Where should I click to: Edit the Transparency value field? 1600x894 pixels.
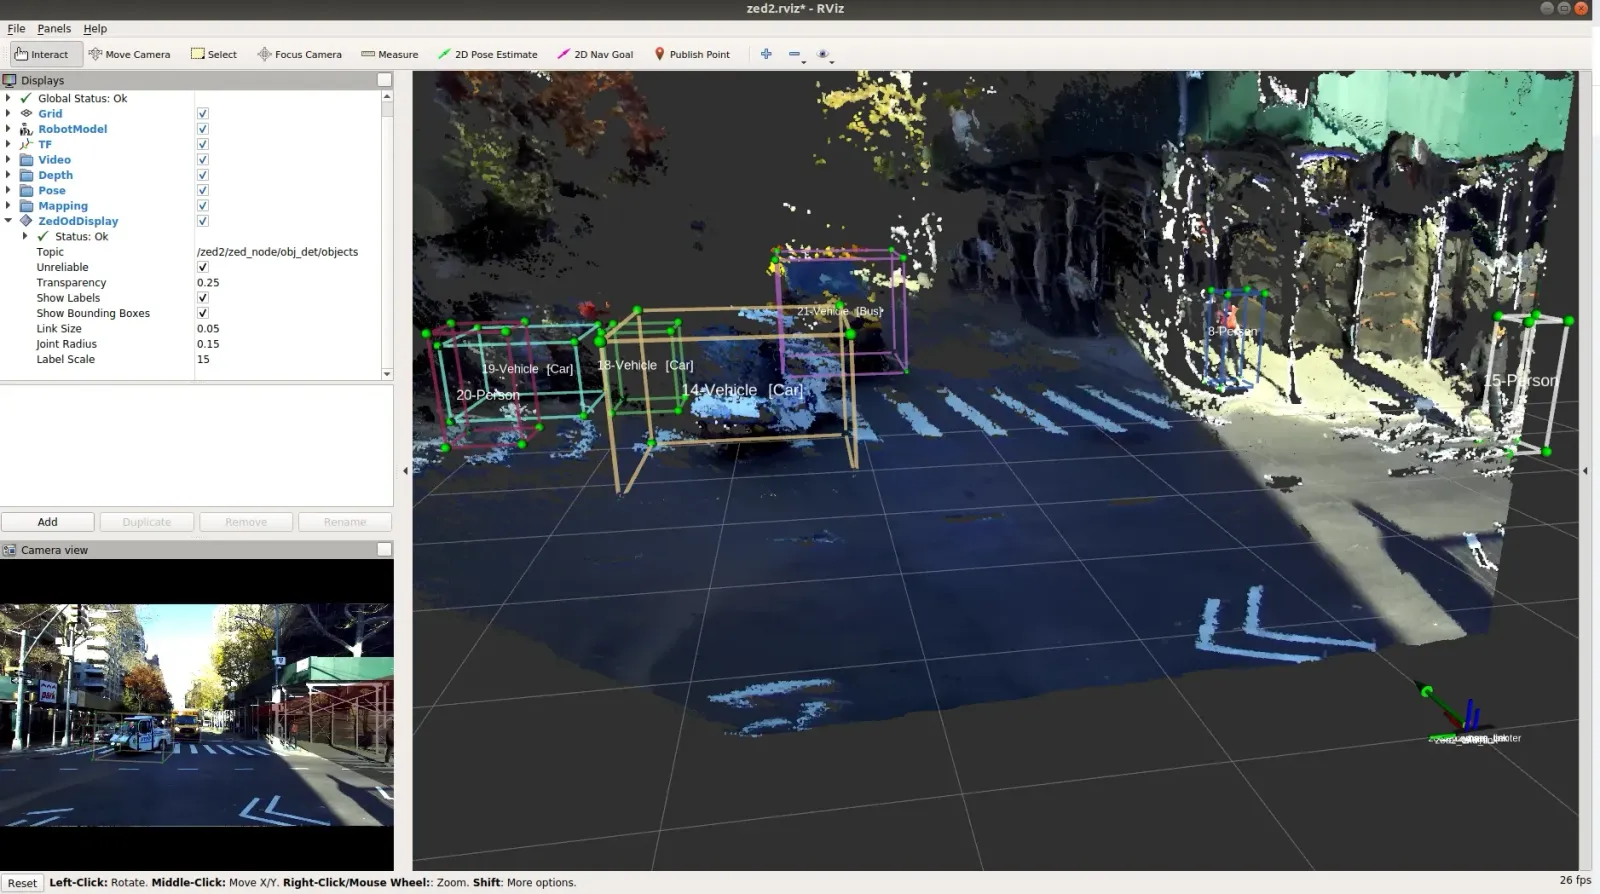tap(287, 283)
